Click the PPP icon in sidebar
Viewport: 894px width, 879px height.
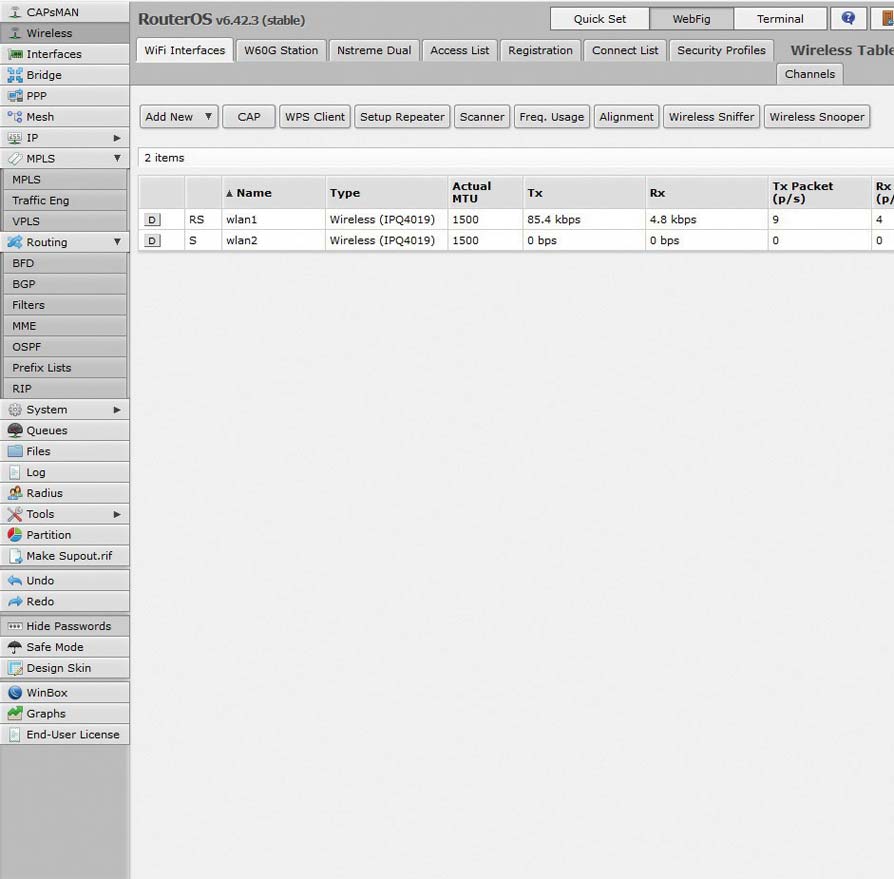click(15, 96)
